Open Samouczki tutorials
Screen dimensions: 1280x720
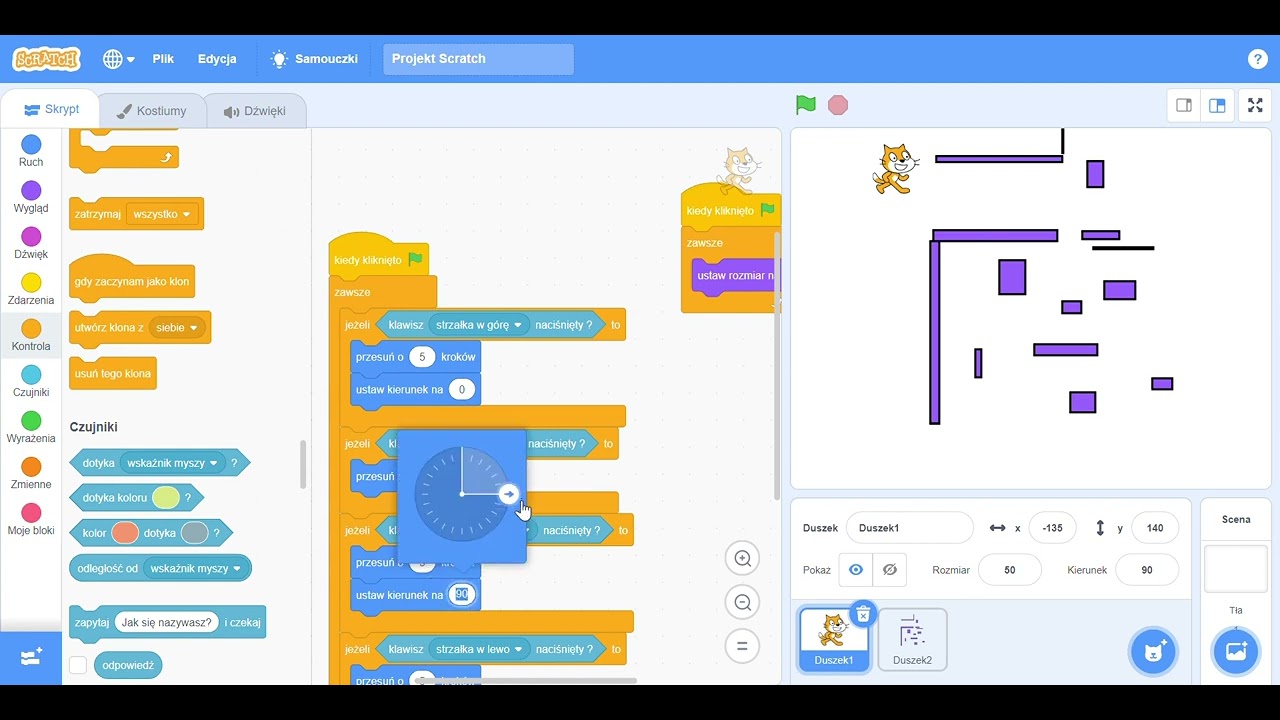pyautogui.click(x=315, y=59)
